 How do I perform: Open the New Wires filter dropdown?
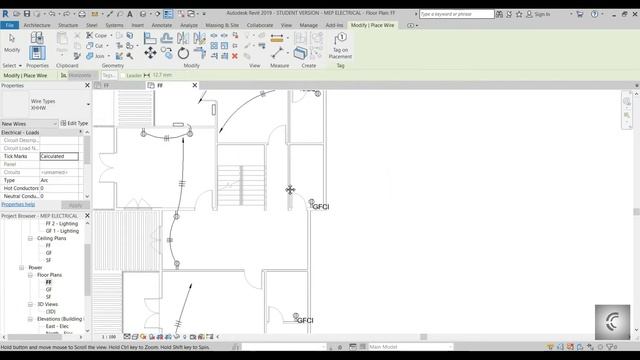coord(29,124)
